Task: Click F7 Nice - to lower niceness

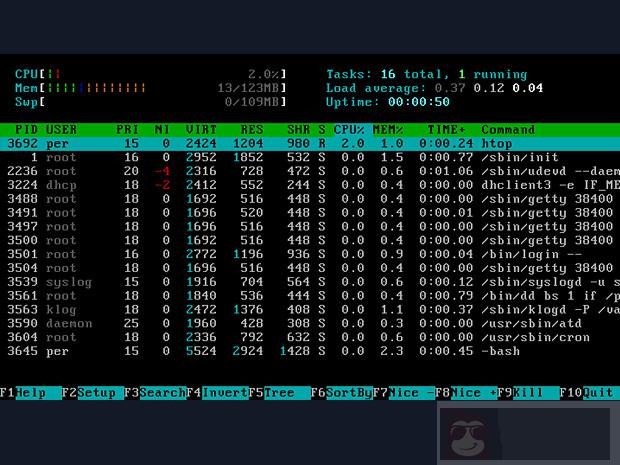Action: click(403, 393)
